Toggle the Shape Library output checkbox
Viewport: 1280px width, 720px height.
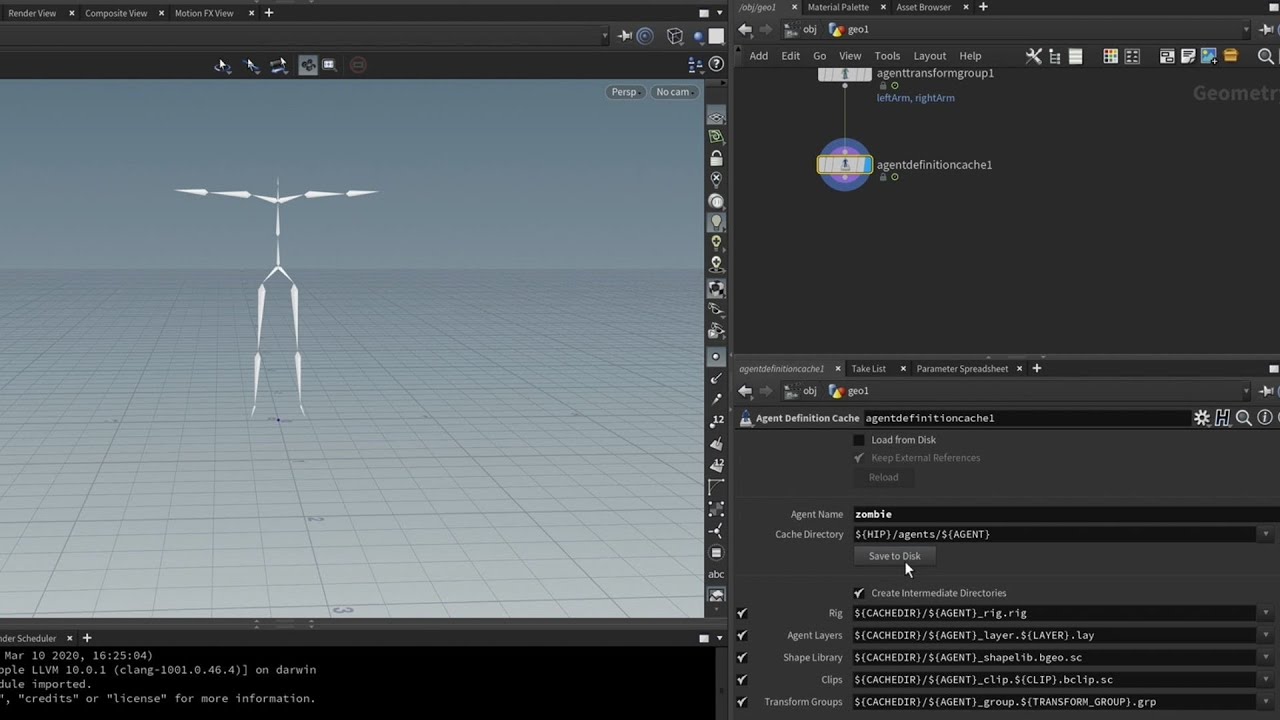coord(742,657)
